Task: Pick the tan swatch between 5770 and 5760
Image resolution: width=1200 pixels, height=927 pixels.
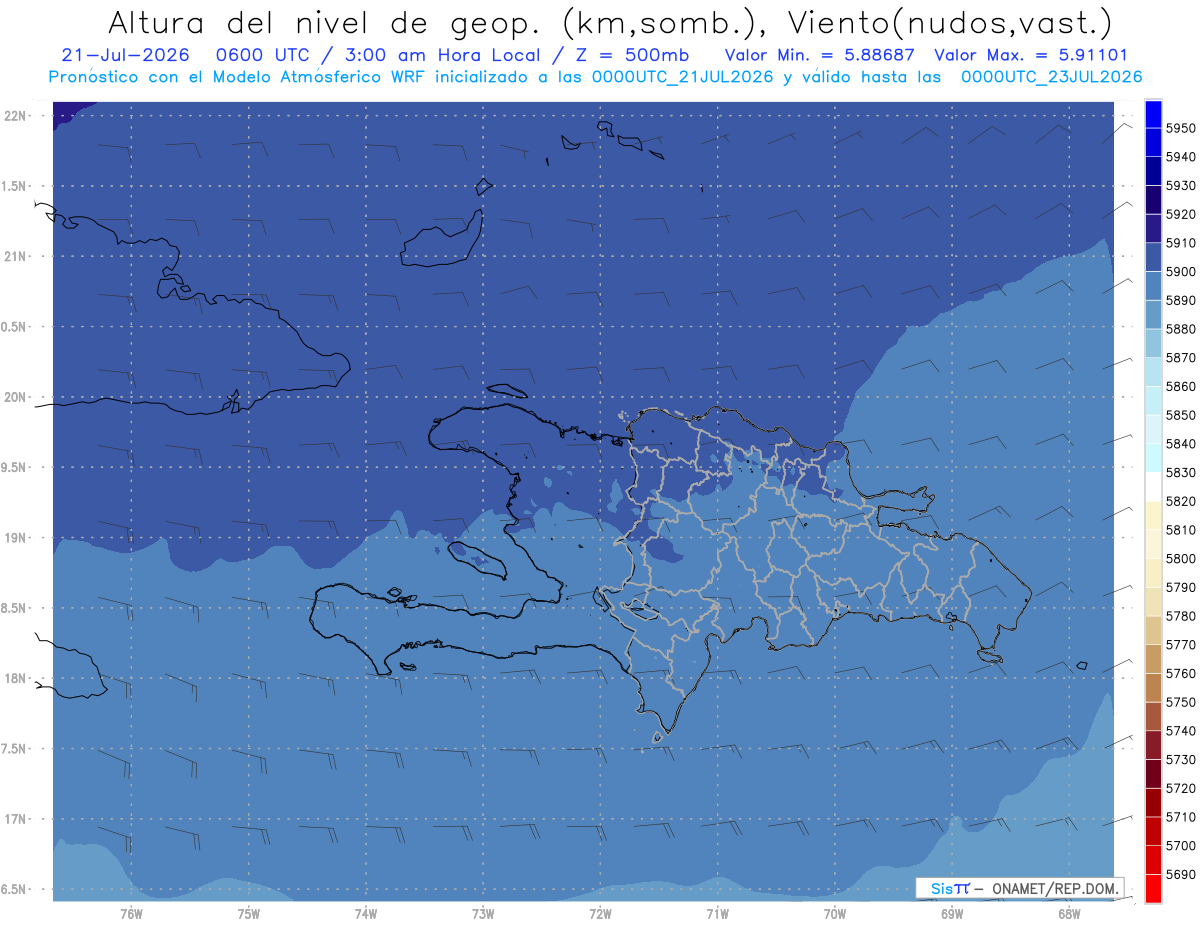Action: coord(1153,659)
